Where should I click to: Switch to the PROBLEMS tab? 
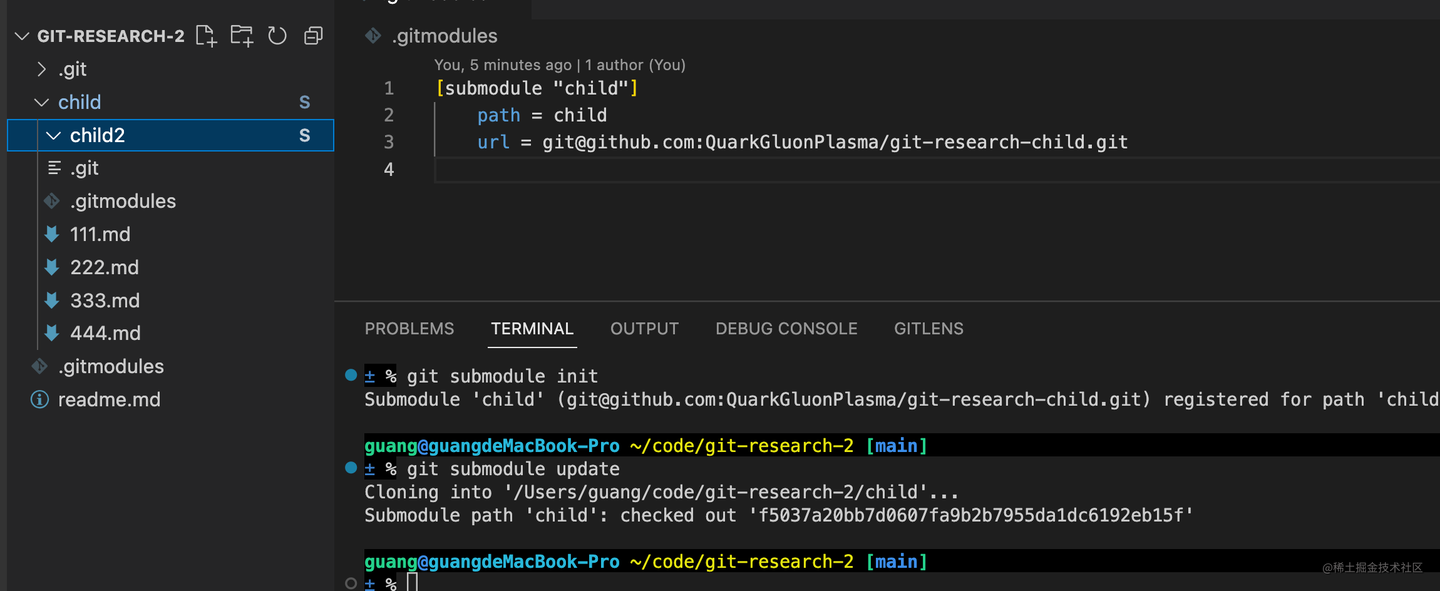[x=409, y=328]
